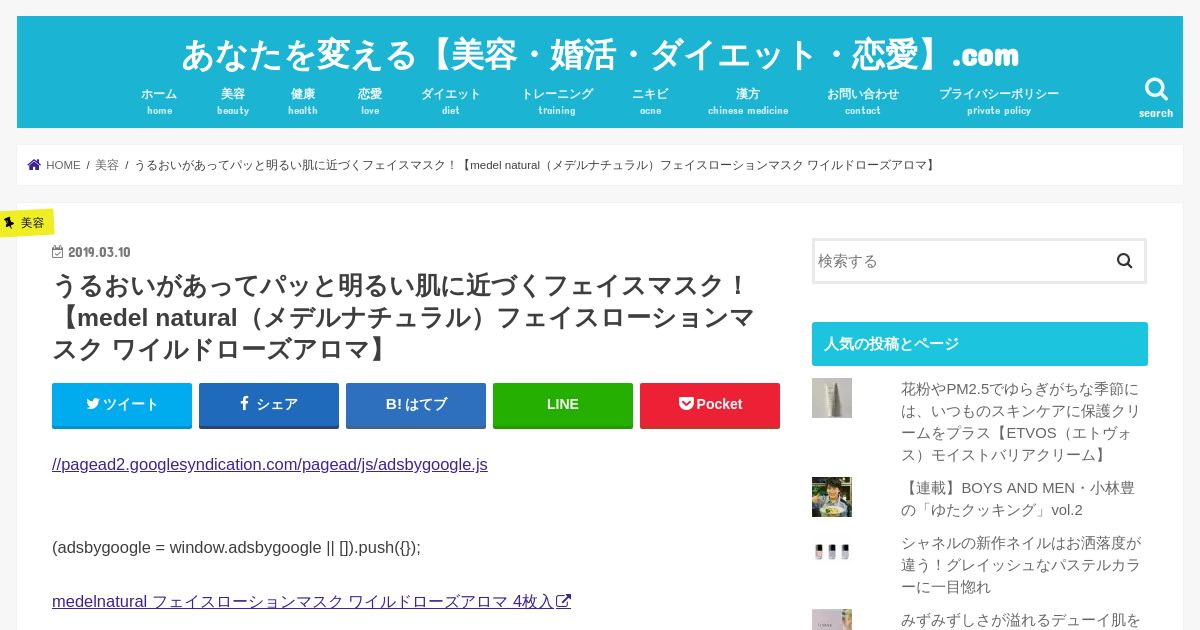
Task: Open 美容 beauty menu item
Action: (233, 101)
